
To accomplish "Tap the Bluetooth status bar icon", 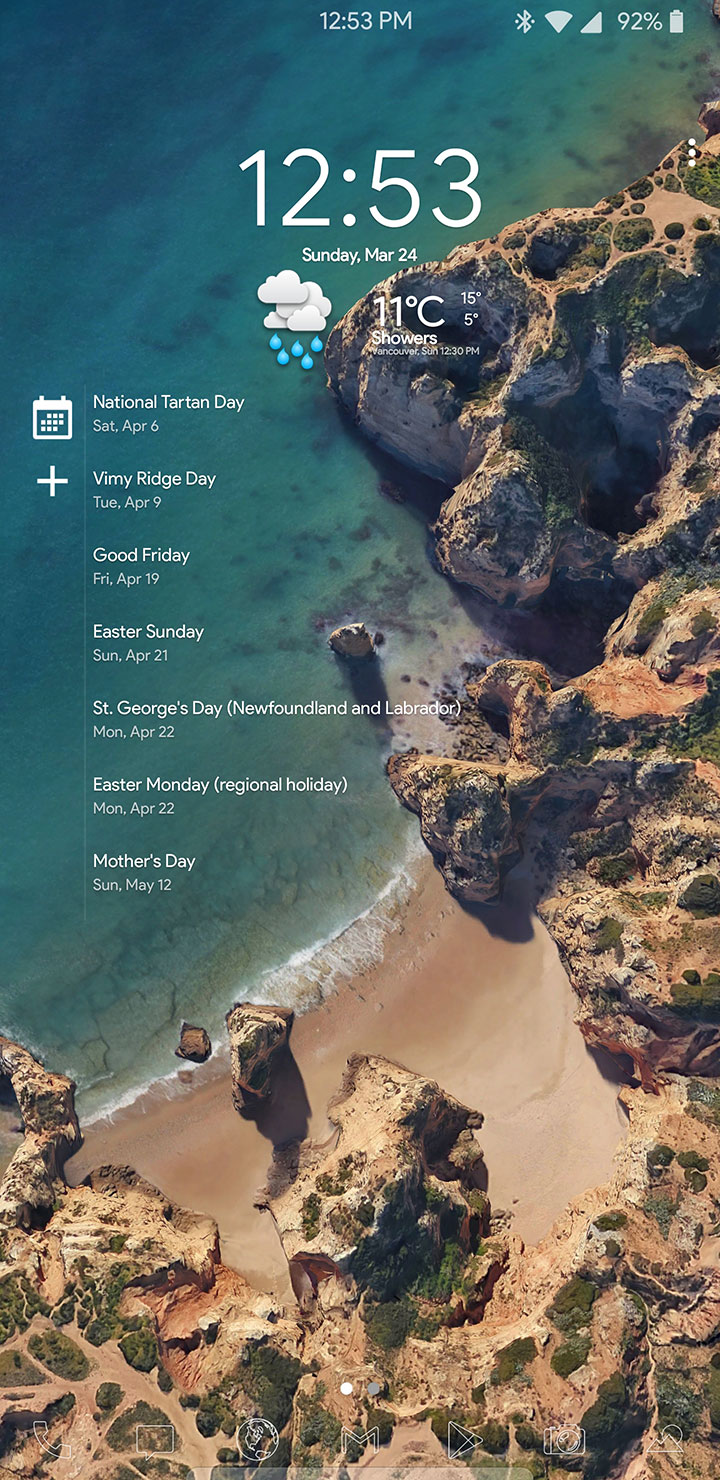I will 524,21.
